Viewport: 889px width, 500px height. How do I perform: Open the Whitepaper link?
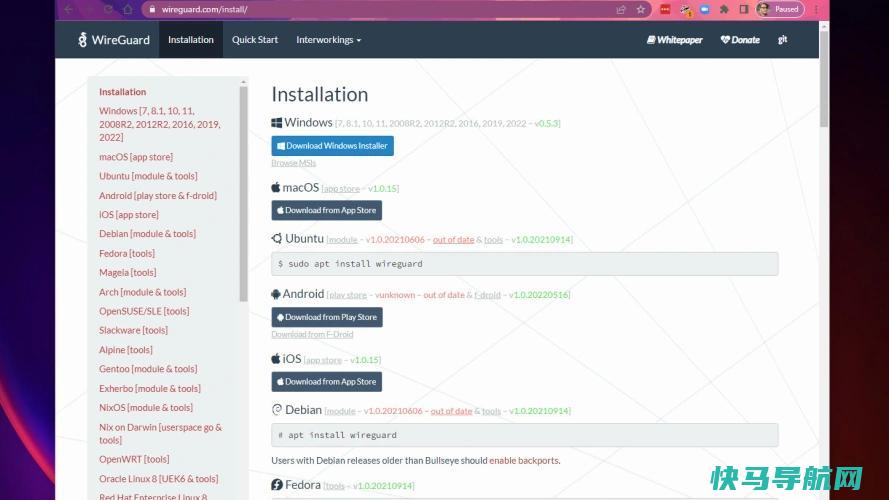point(675,40)
